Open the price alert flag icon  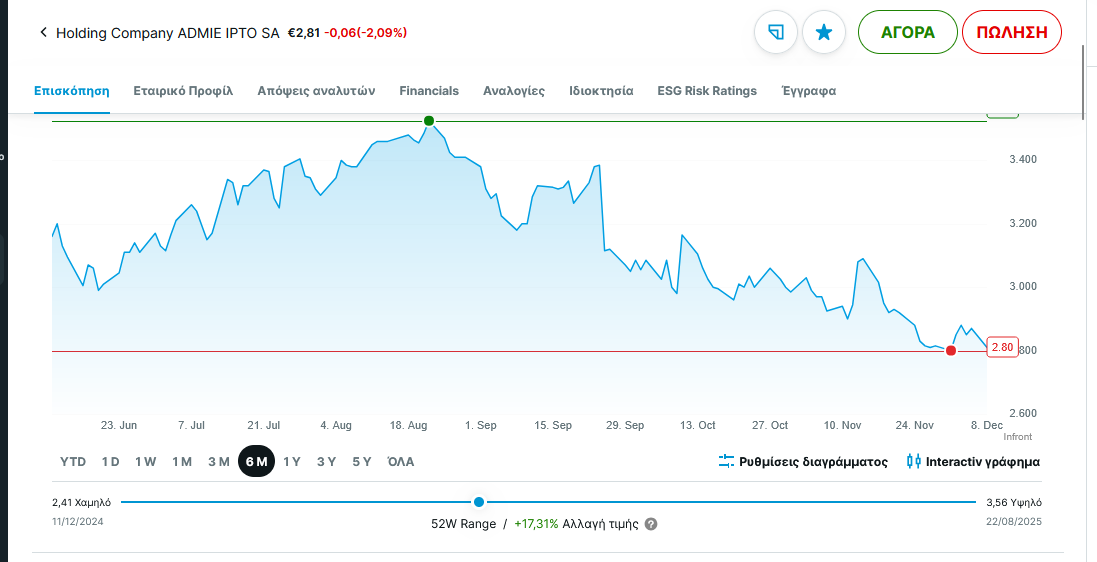click(775, 32)
